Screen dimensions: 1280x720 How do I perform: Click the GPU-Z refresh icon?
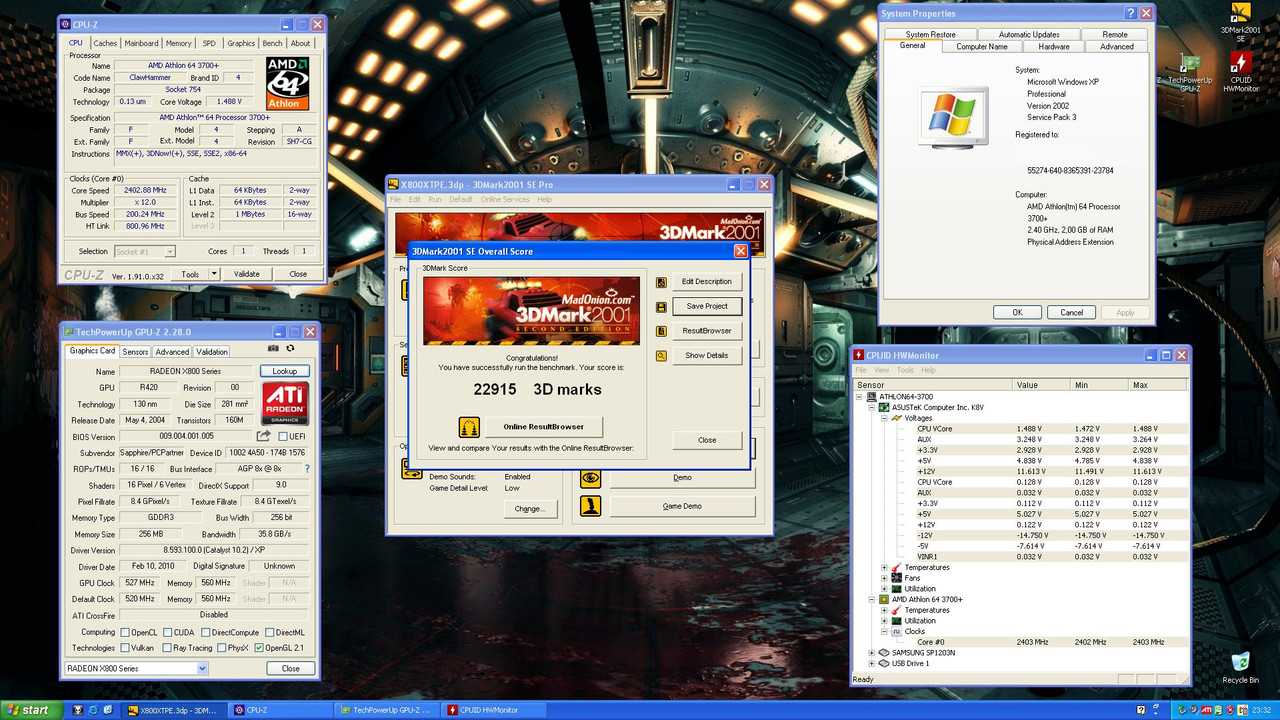(x=290, y=348)
